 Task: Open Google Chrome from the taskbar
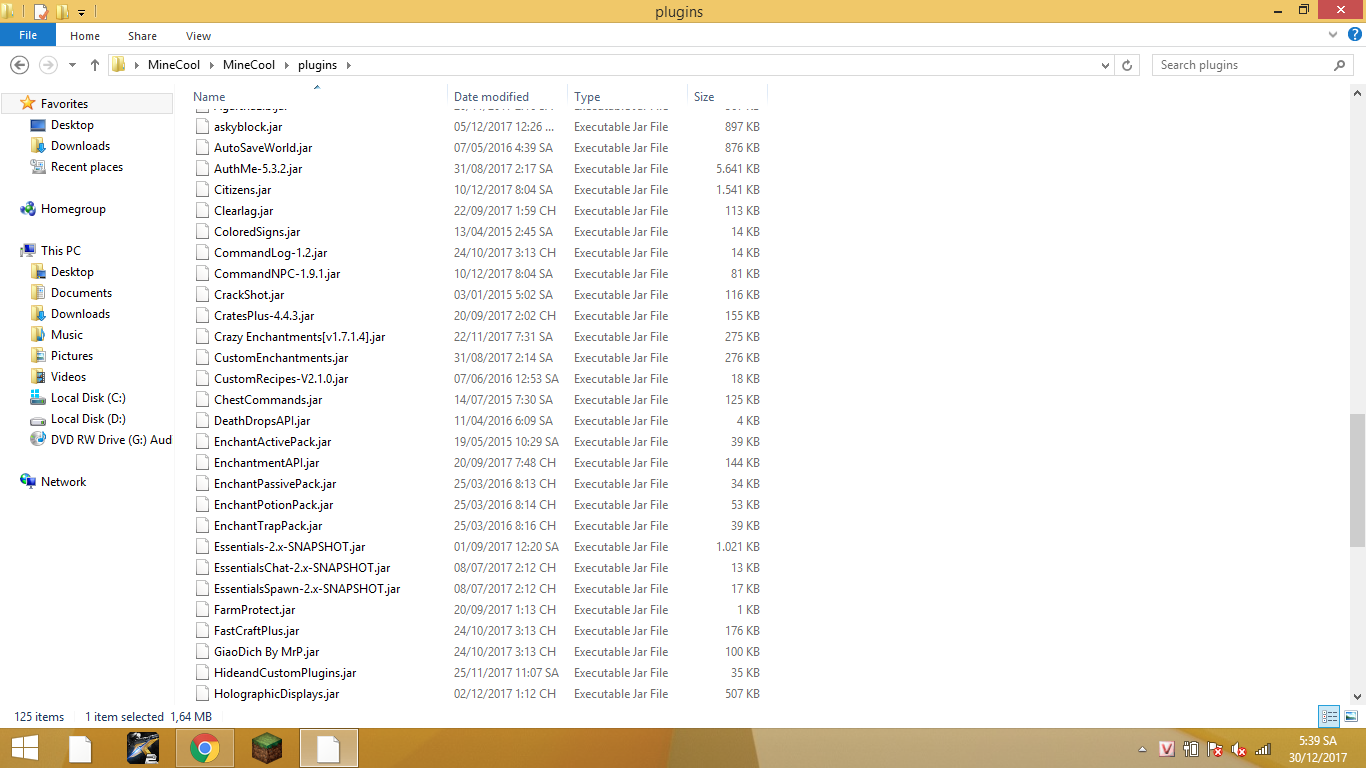coord(205,748)
